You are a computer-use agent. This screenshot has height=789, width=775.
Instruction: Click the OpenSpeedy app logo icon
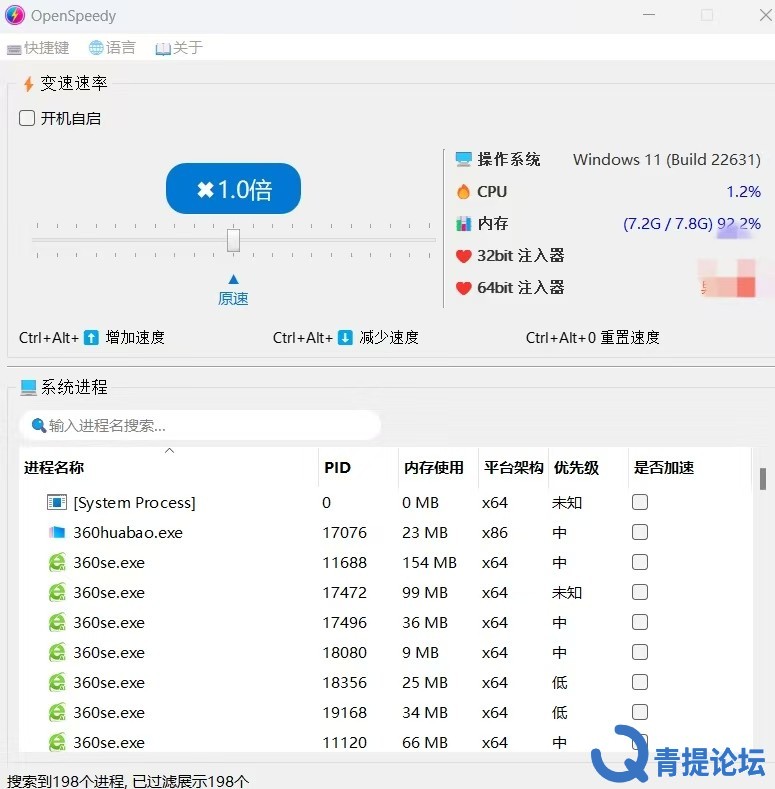click(x=15, y=15)
